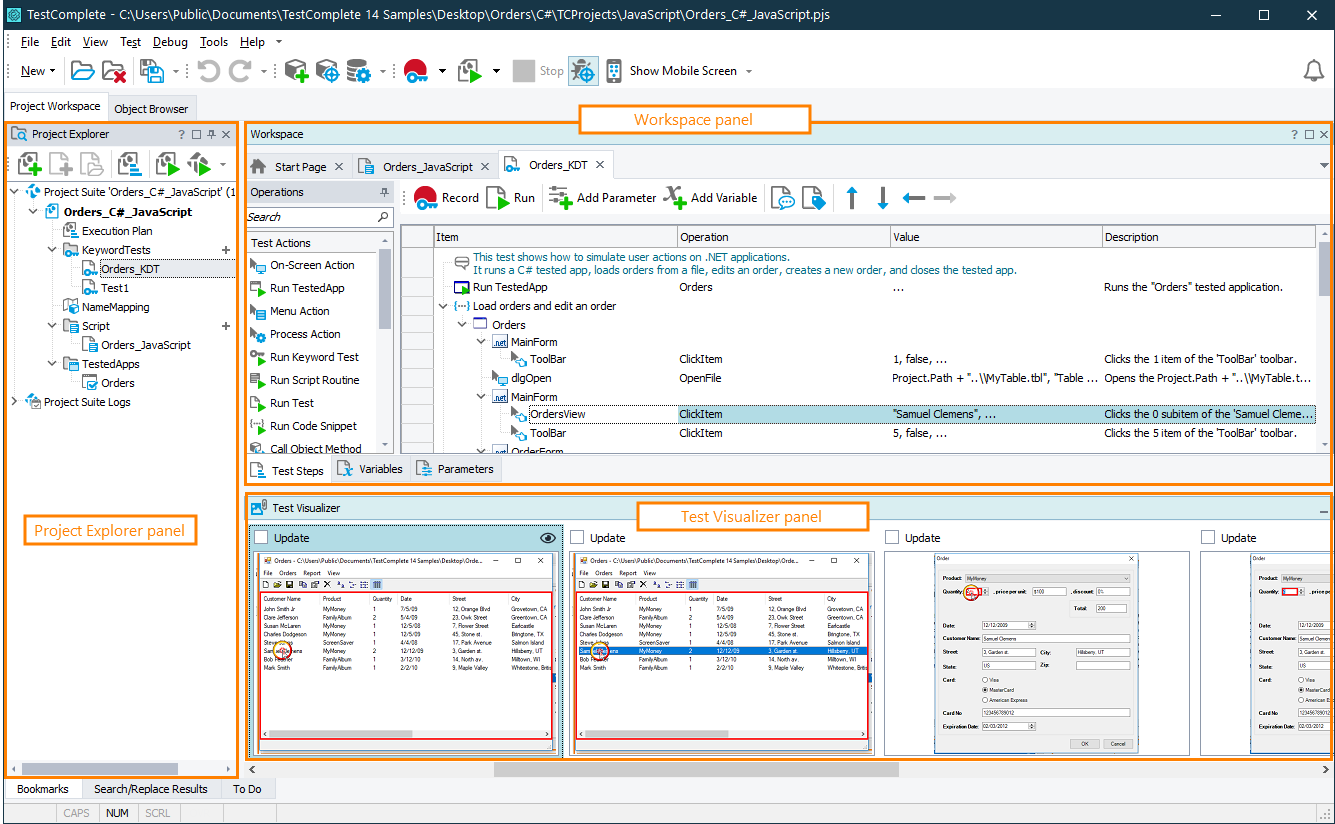Screen dimensions: 1335x824
Task: Toggle the eye icon on the first visualizer frame
Action: pyautogui.click(x=547, y=538)
